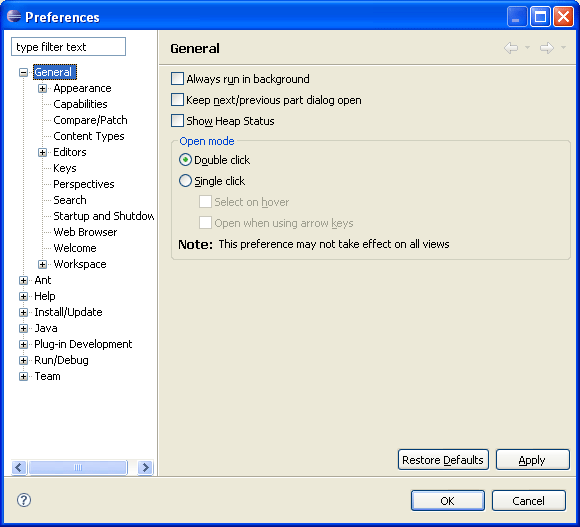Expand the Ant node
Viewport: 580px width, 527px height.
tap(23, 280)
